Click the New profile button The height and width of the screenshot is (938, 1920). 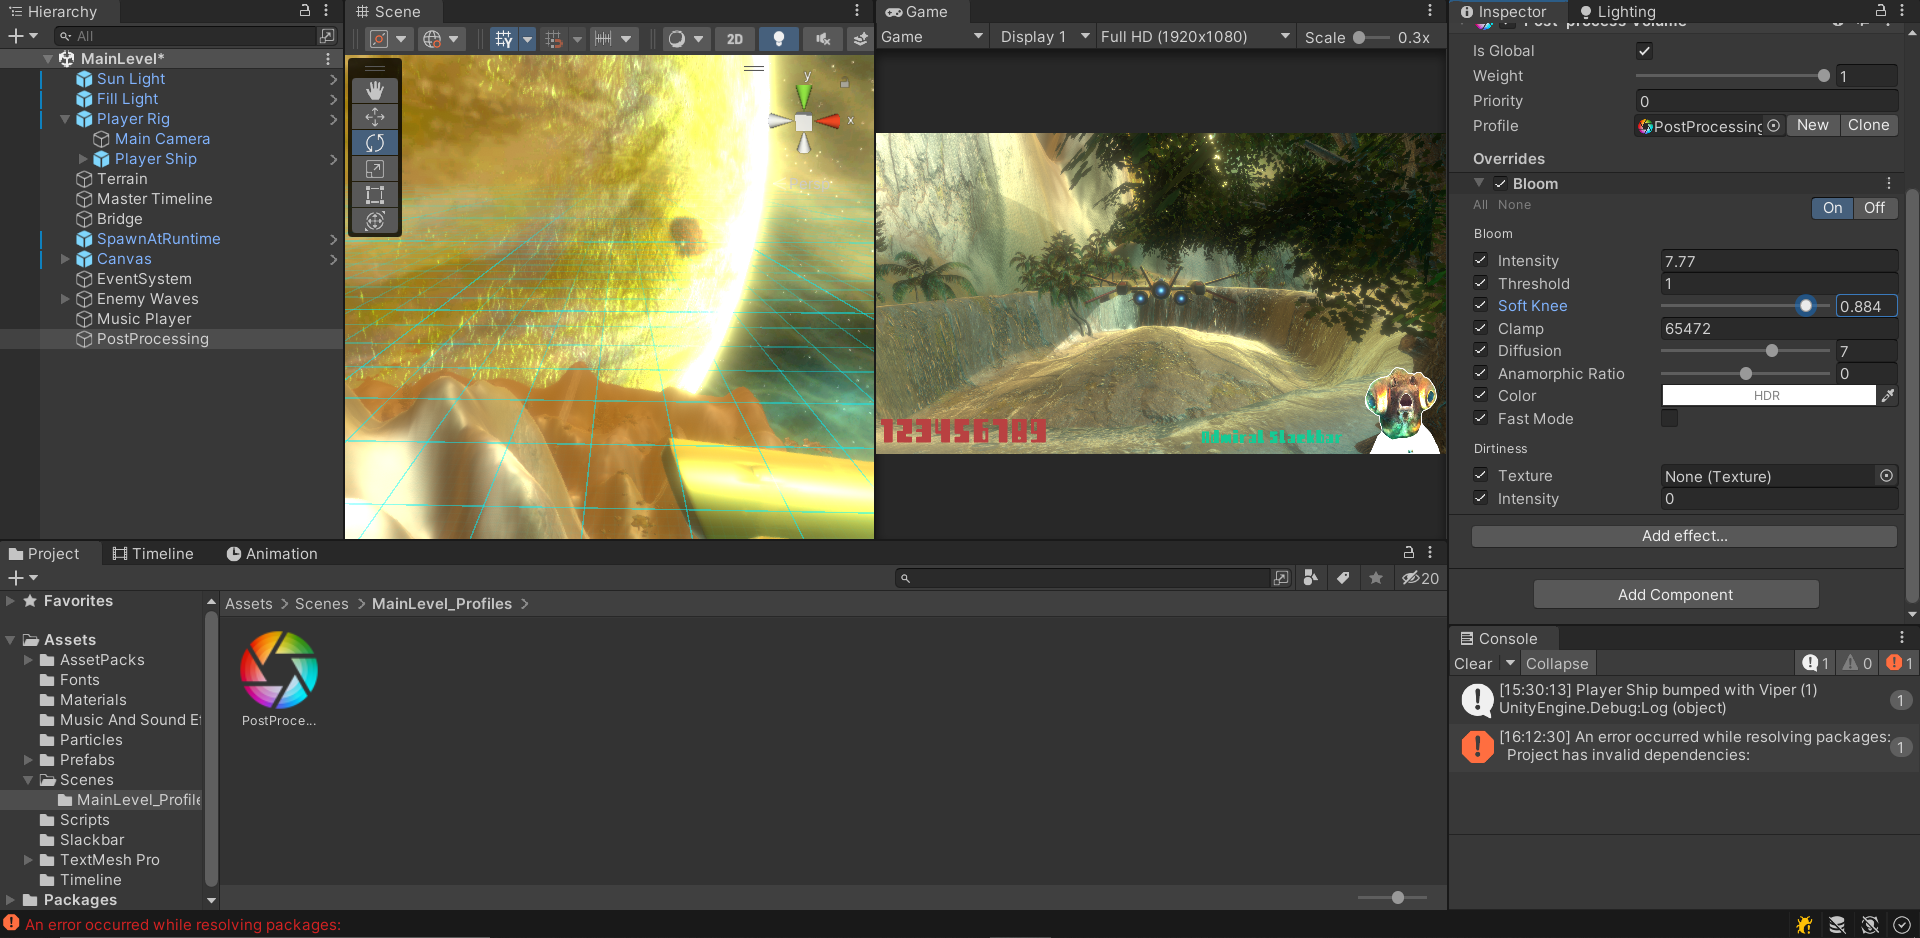[1812, 125]
